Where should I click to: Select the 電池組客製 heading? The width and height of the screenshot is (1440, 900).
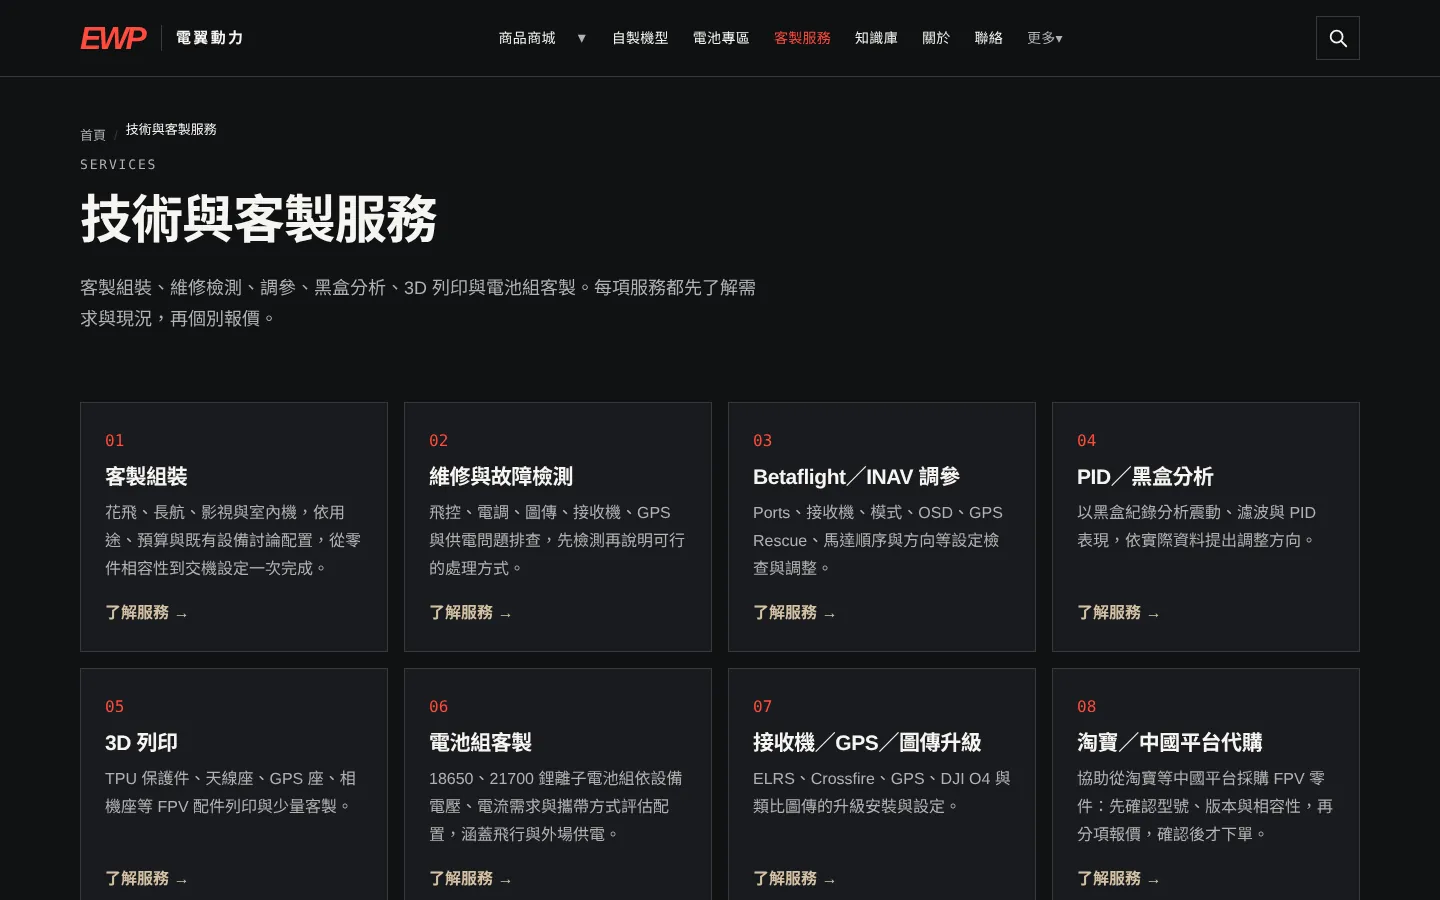point(480,743)
